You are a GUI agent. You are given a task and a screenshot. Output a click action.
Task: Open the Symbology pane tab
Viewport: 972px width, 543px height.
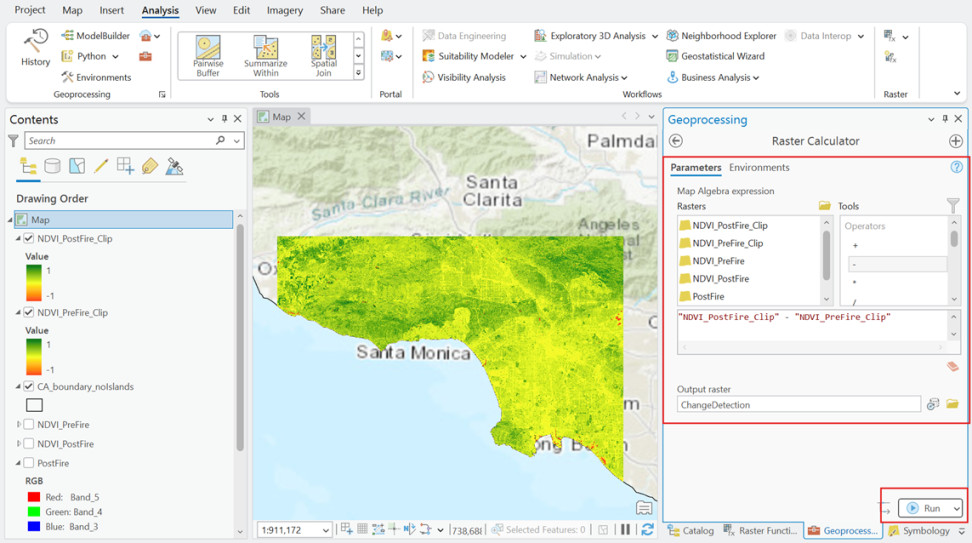tap(919, 531)
